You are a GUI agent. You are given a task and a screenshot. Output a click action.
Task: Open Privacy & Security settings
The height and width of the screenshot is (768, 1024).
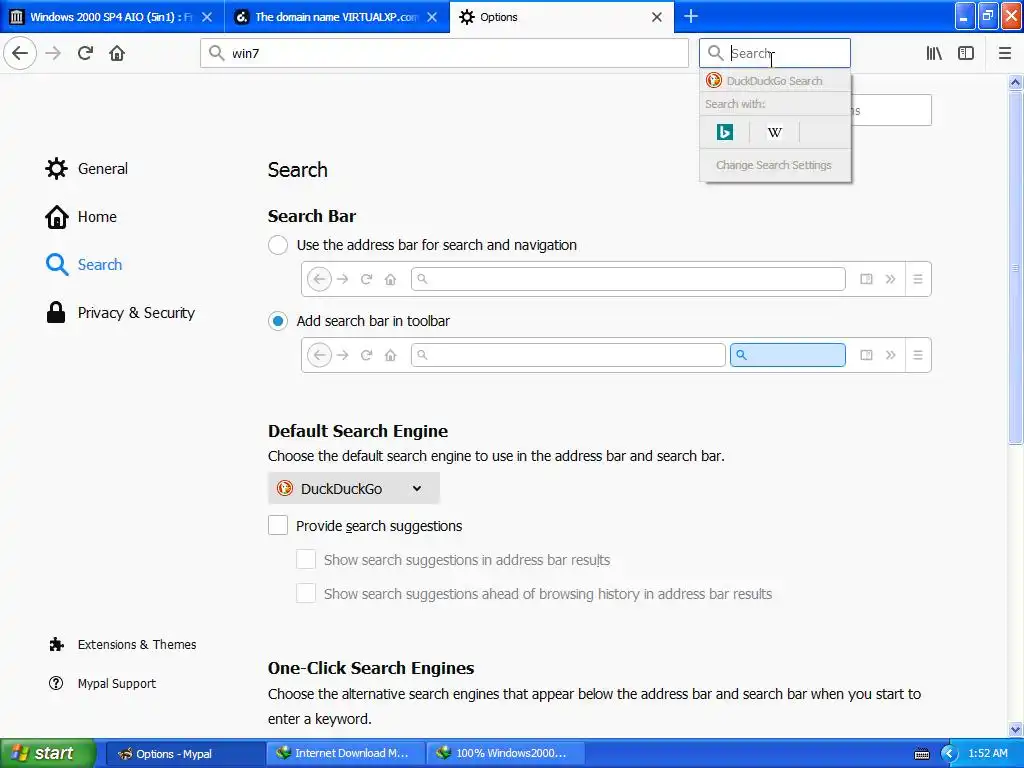click(x=120, y=313)
